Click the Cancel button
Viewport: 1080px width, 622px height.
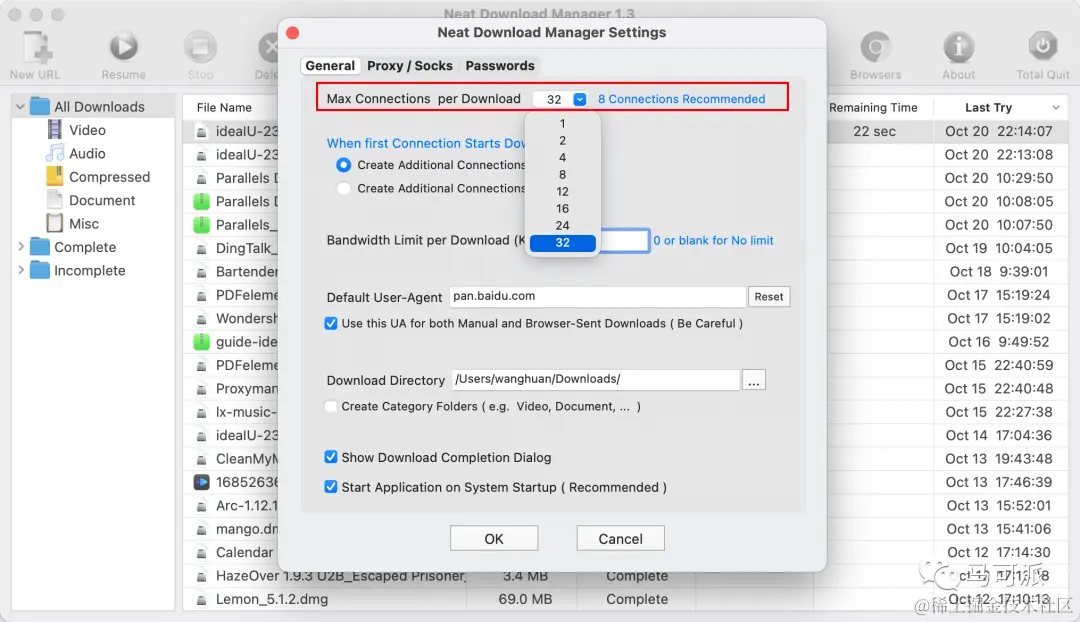coord(621,539)
